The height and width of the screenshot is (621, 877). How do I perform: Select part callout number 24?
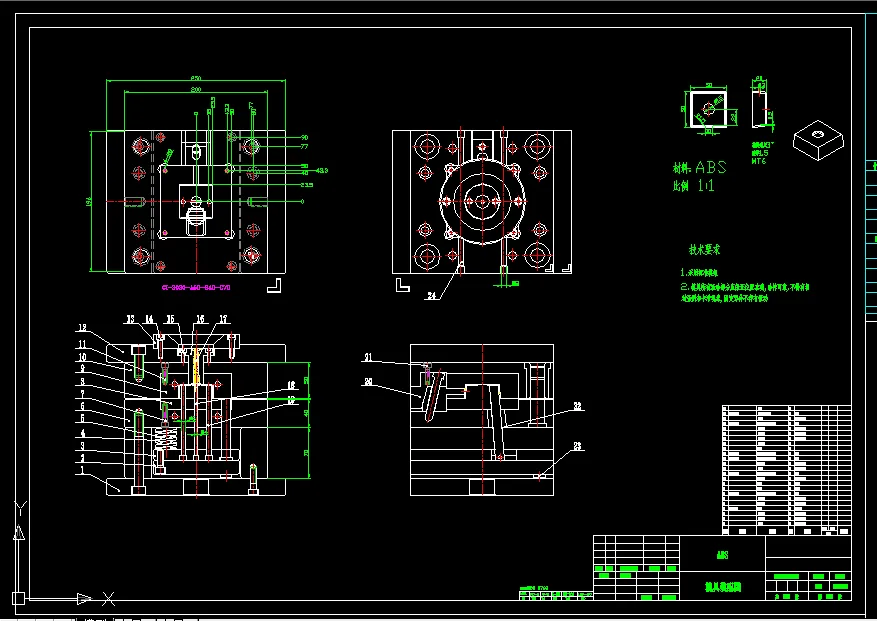coord(431,295)
